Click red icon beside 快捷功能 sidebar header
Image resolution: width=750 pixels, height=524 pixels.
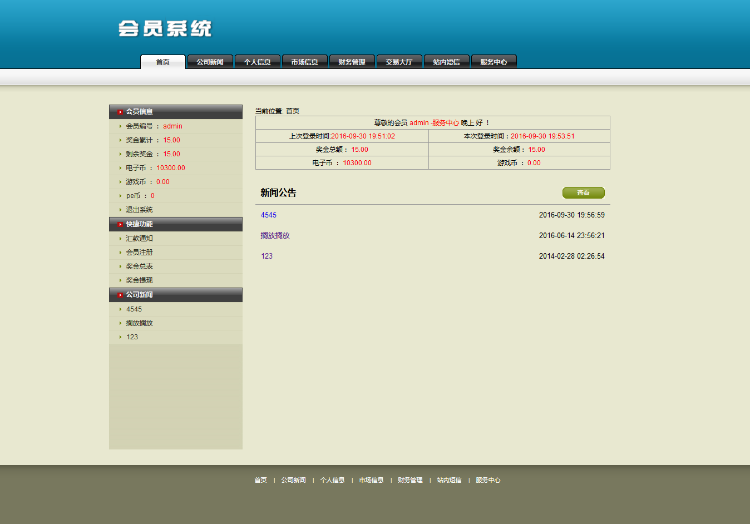tap(121, 224)
